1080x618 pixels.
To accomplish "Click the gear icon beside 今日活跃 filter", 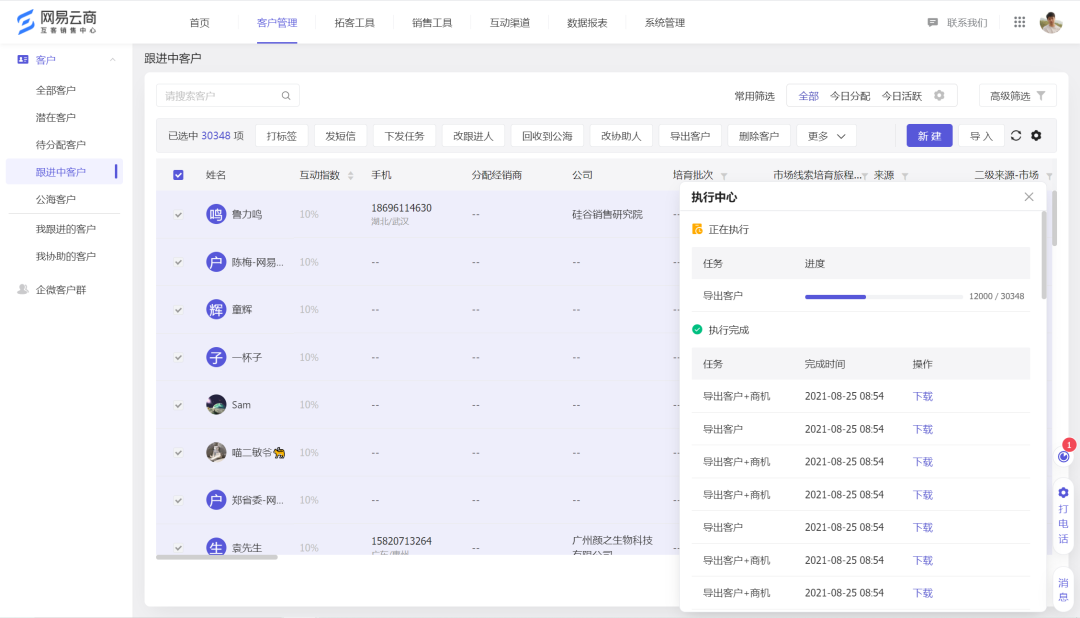I will (939, 96).
